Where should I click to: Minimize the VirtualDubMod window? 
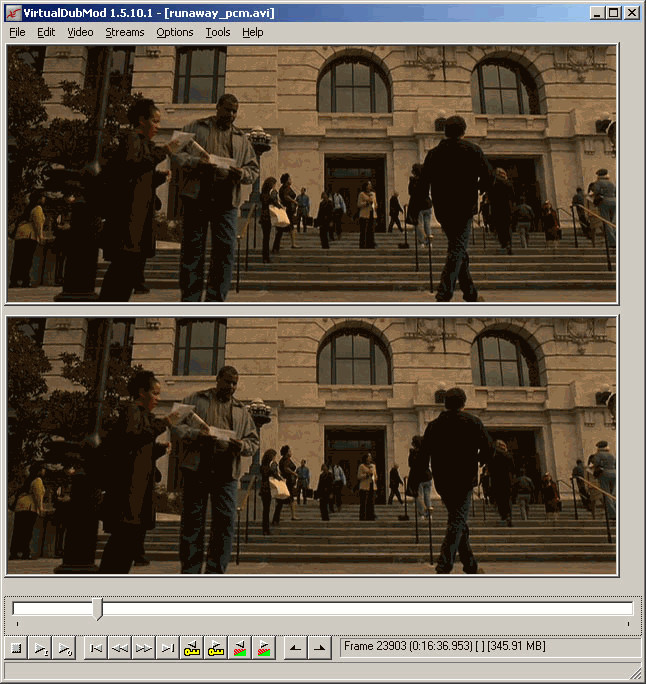pyautogui.click(x=597, y=13)
